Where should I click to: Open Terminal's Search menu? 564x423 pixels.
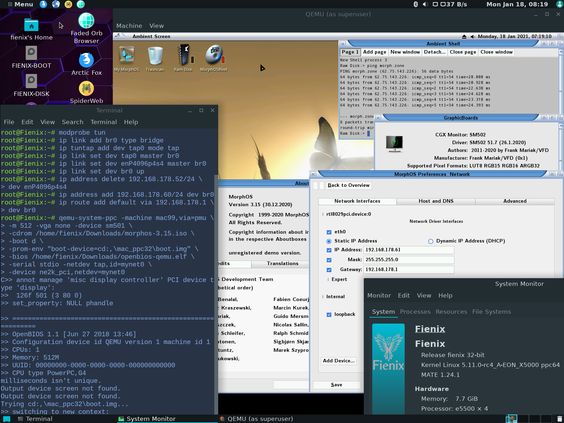[72, 122]
